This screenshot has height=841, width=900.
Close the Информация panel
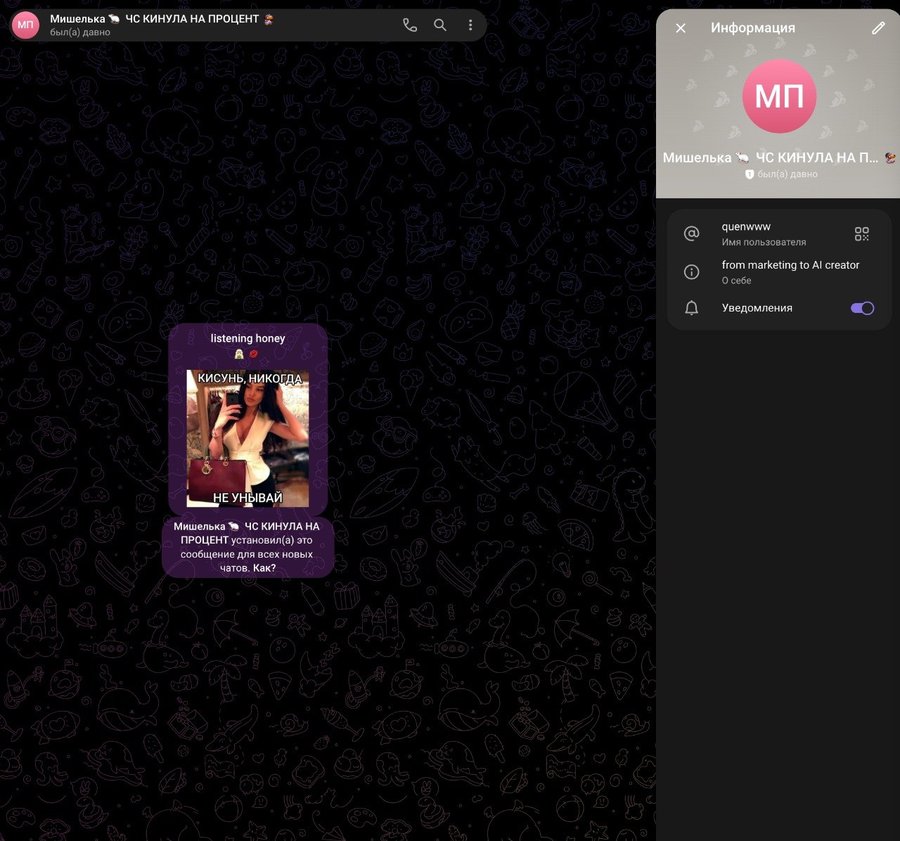tap(681, 28)
